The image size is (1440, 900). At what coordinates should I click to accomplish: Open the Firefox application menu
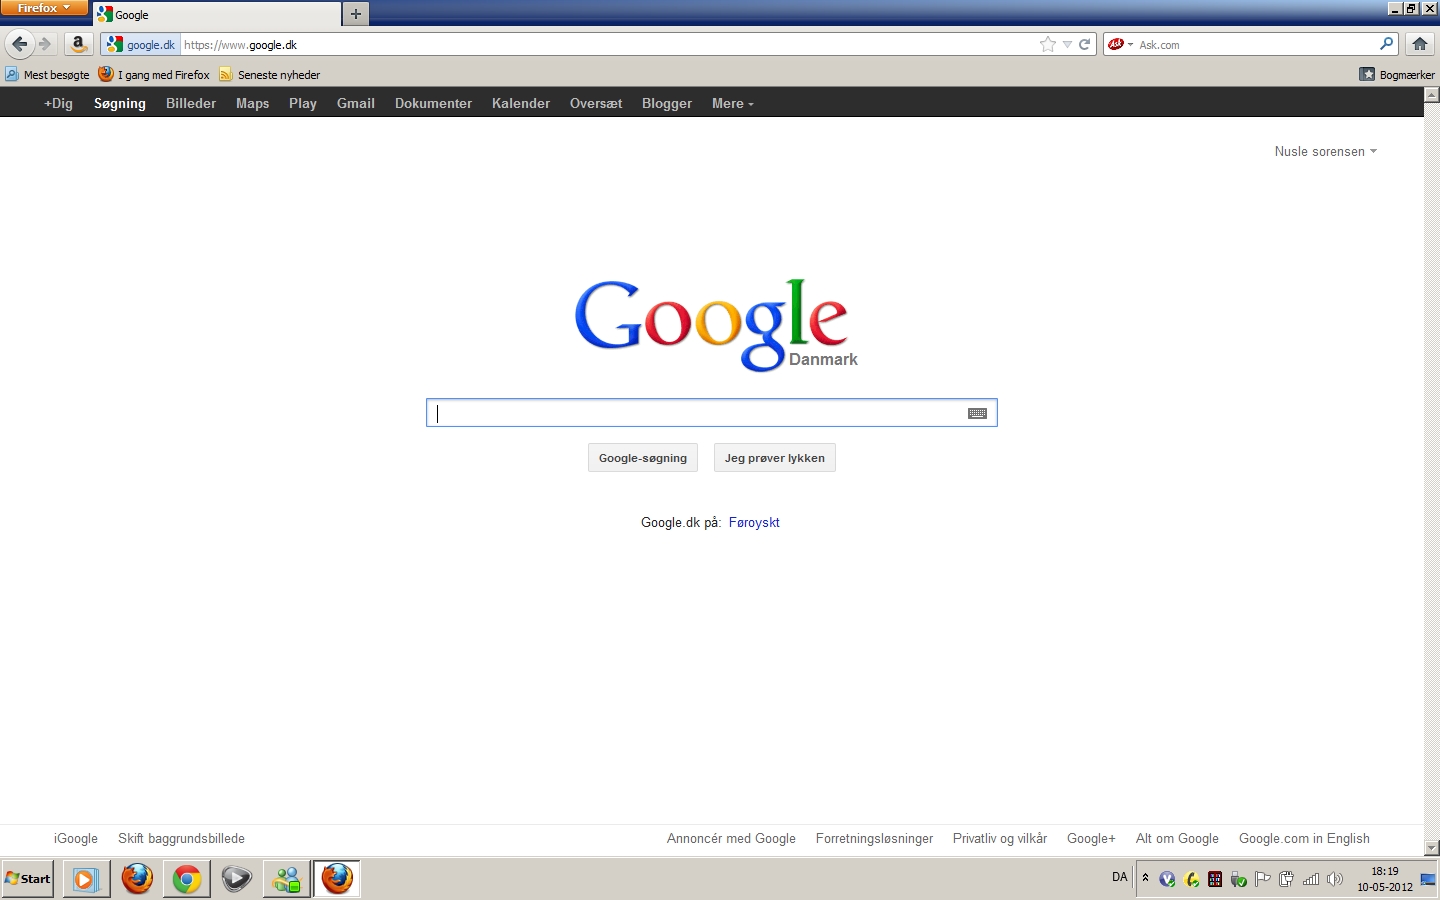click(45, 8)
